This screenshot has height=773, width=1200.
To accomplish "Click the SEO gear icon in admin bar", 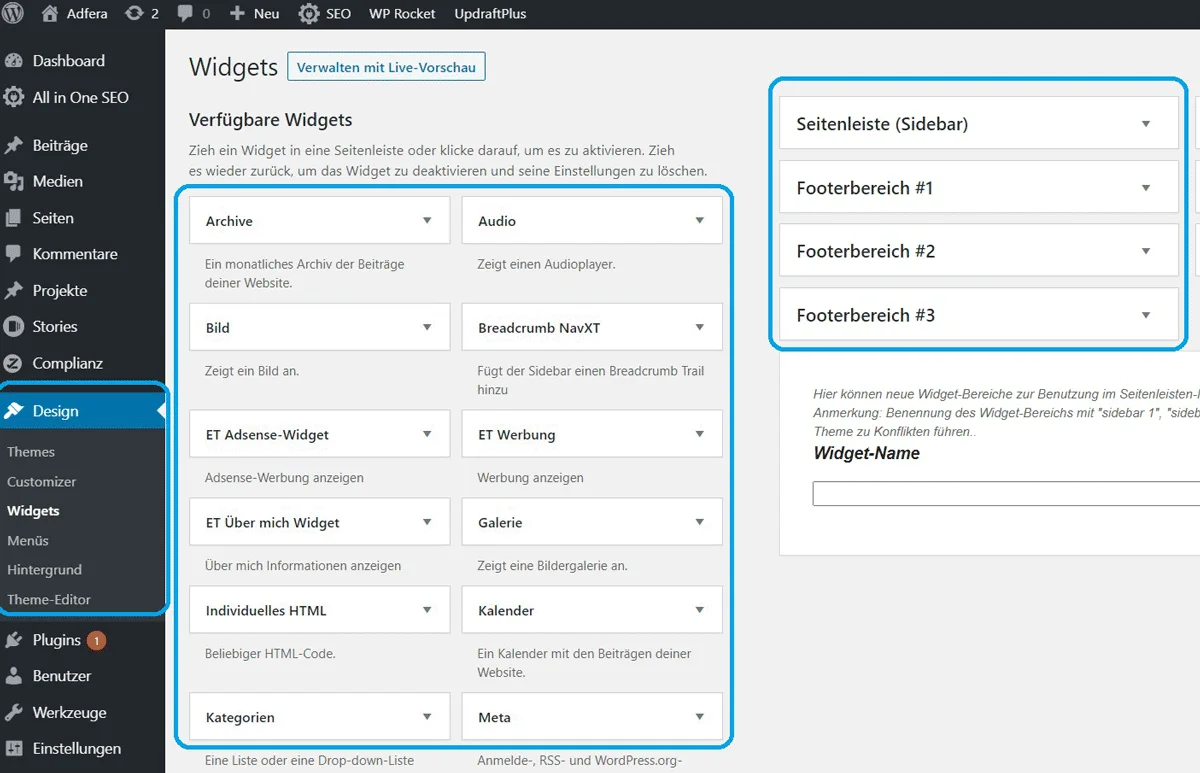I will click(x=306, y=13).
